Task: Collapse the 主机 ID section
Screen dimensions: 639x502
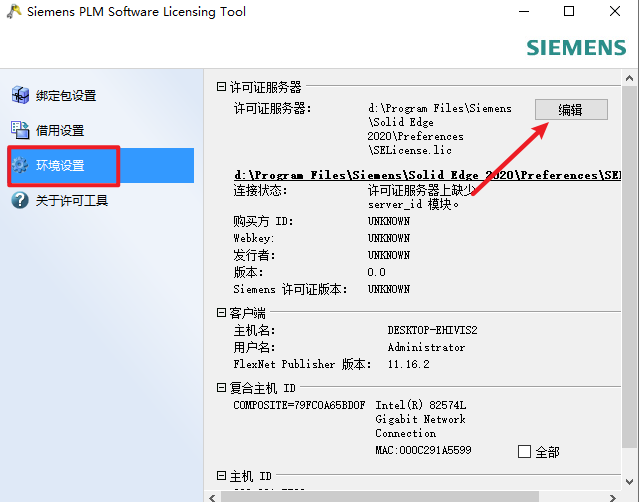Action: click(221, 476)
